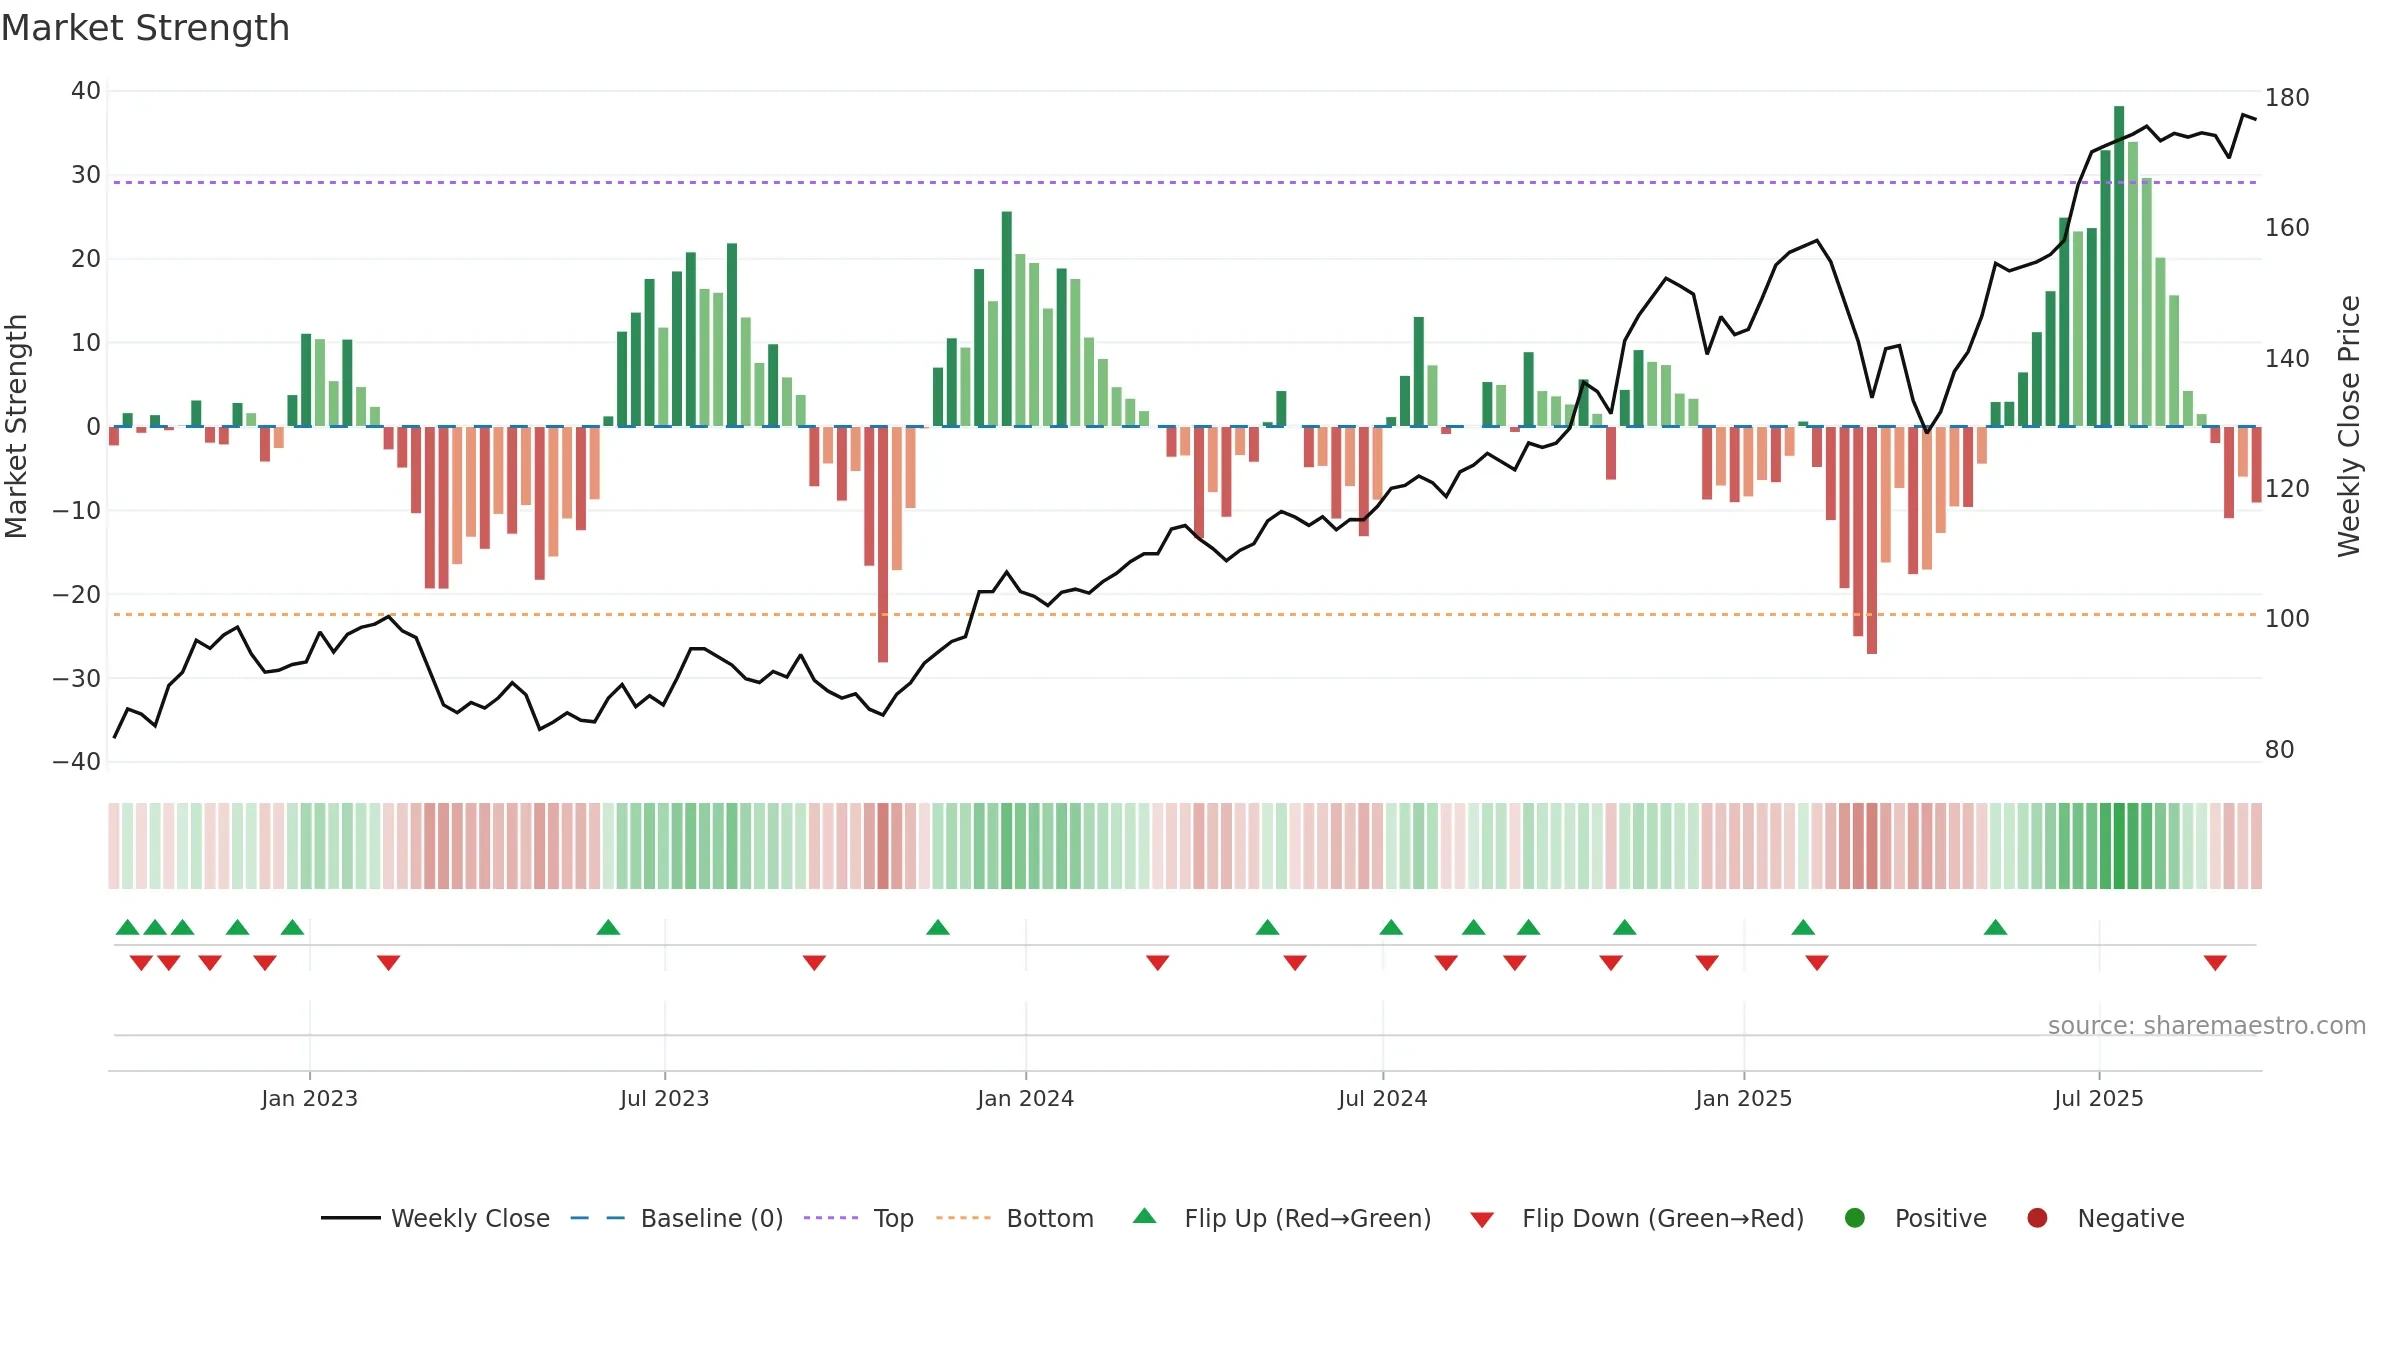
Task: Click the 'Jan 2023' x-axis label
Action: (309, 1098)
